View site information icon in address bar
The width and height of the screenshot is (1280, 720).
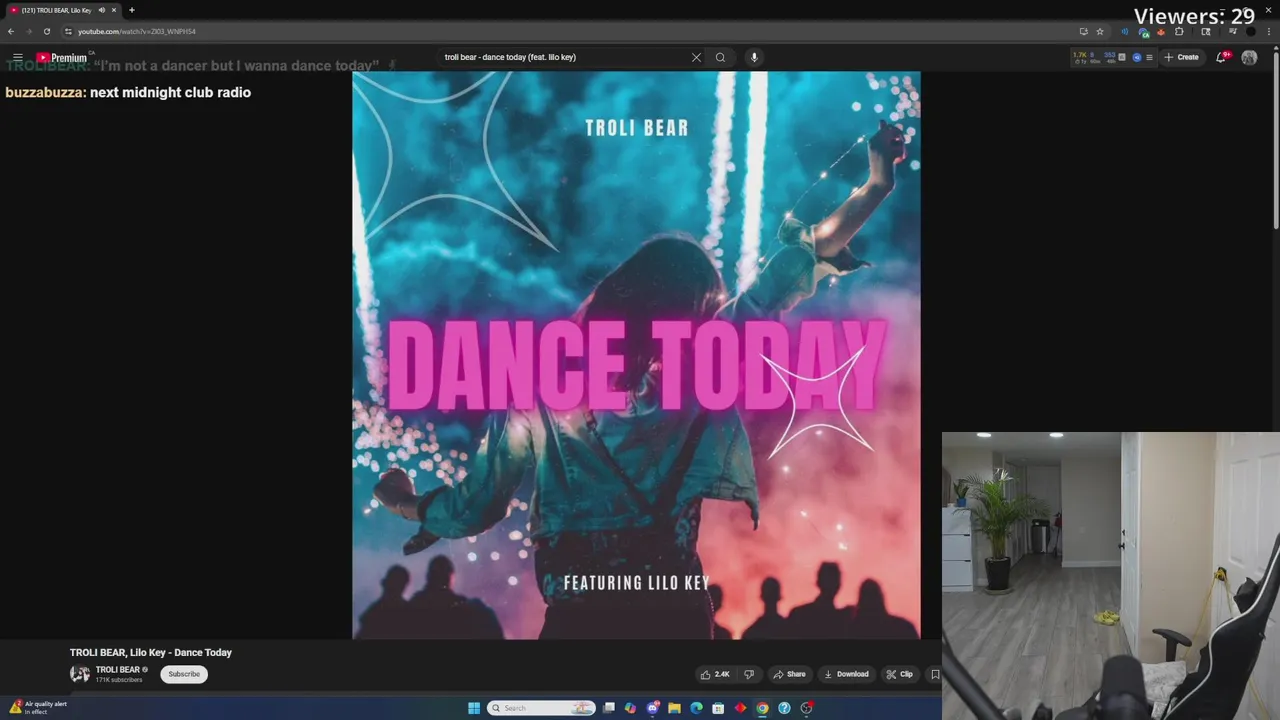coord(68,31)
